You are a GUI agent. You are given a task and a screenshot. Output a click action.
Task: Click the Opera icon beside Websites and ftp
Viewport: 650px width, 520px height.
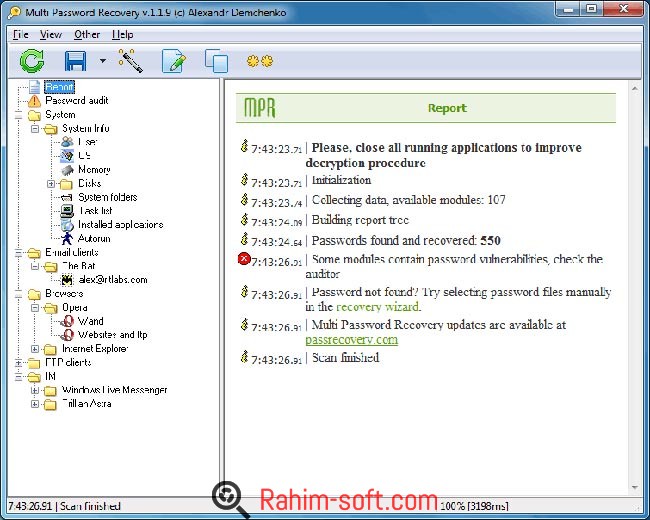[x=67, y=335]
